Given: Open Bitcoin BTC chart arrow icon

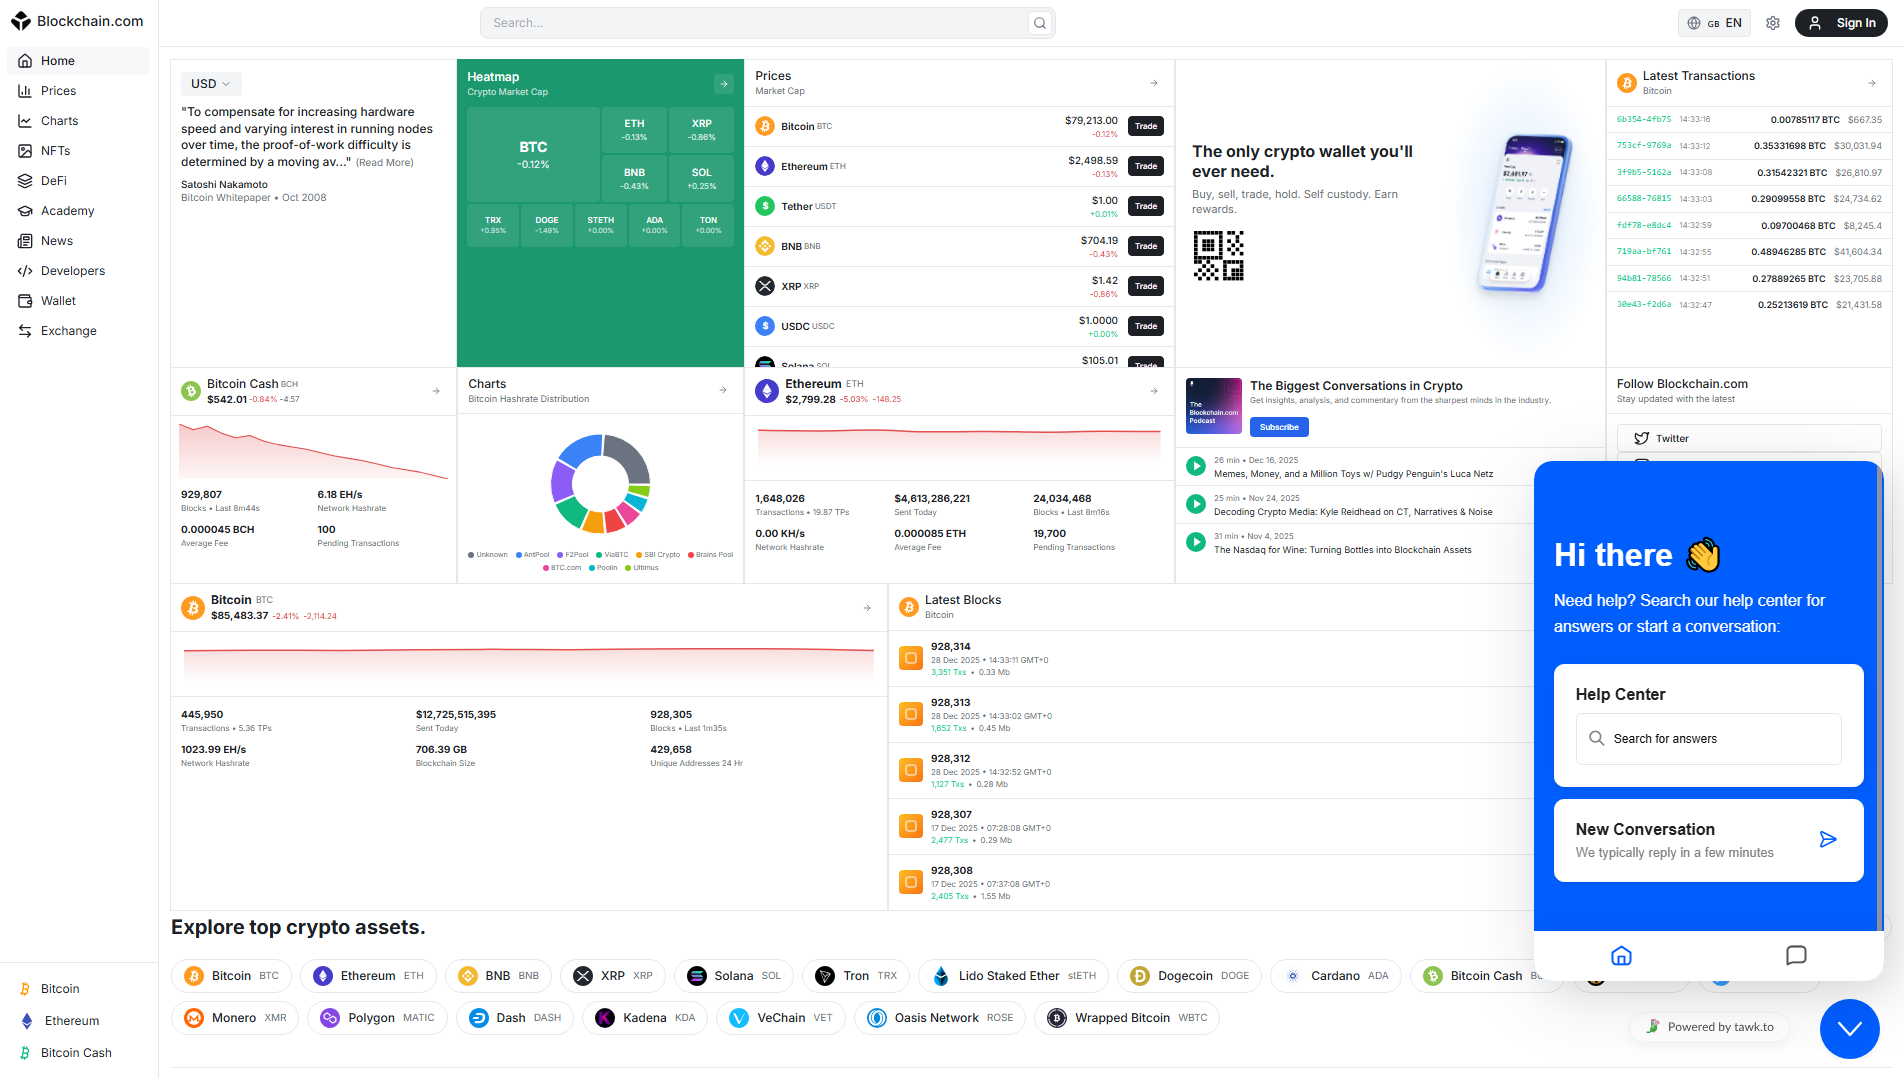Looking at the screenshot, I should (867, 608).
